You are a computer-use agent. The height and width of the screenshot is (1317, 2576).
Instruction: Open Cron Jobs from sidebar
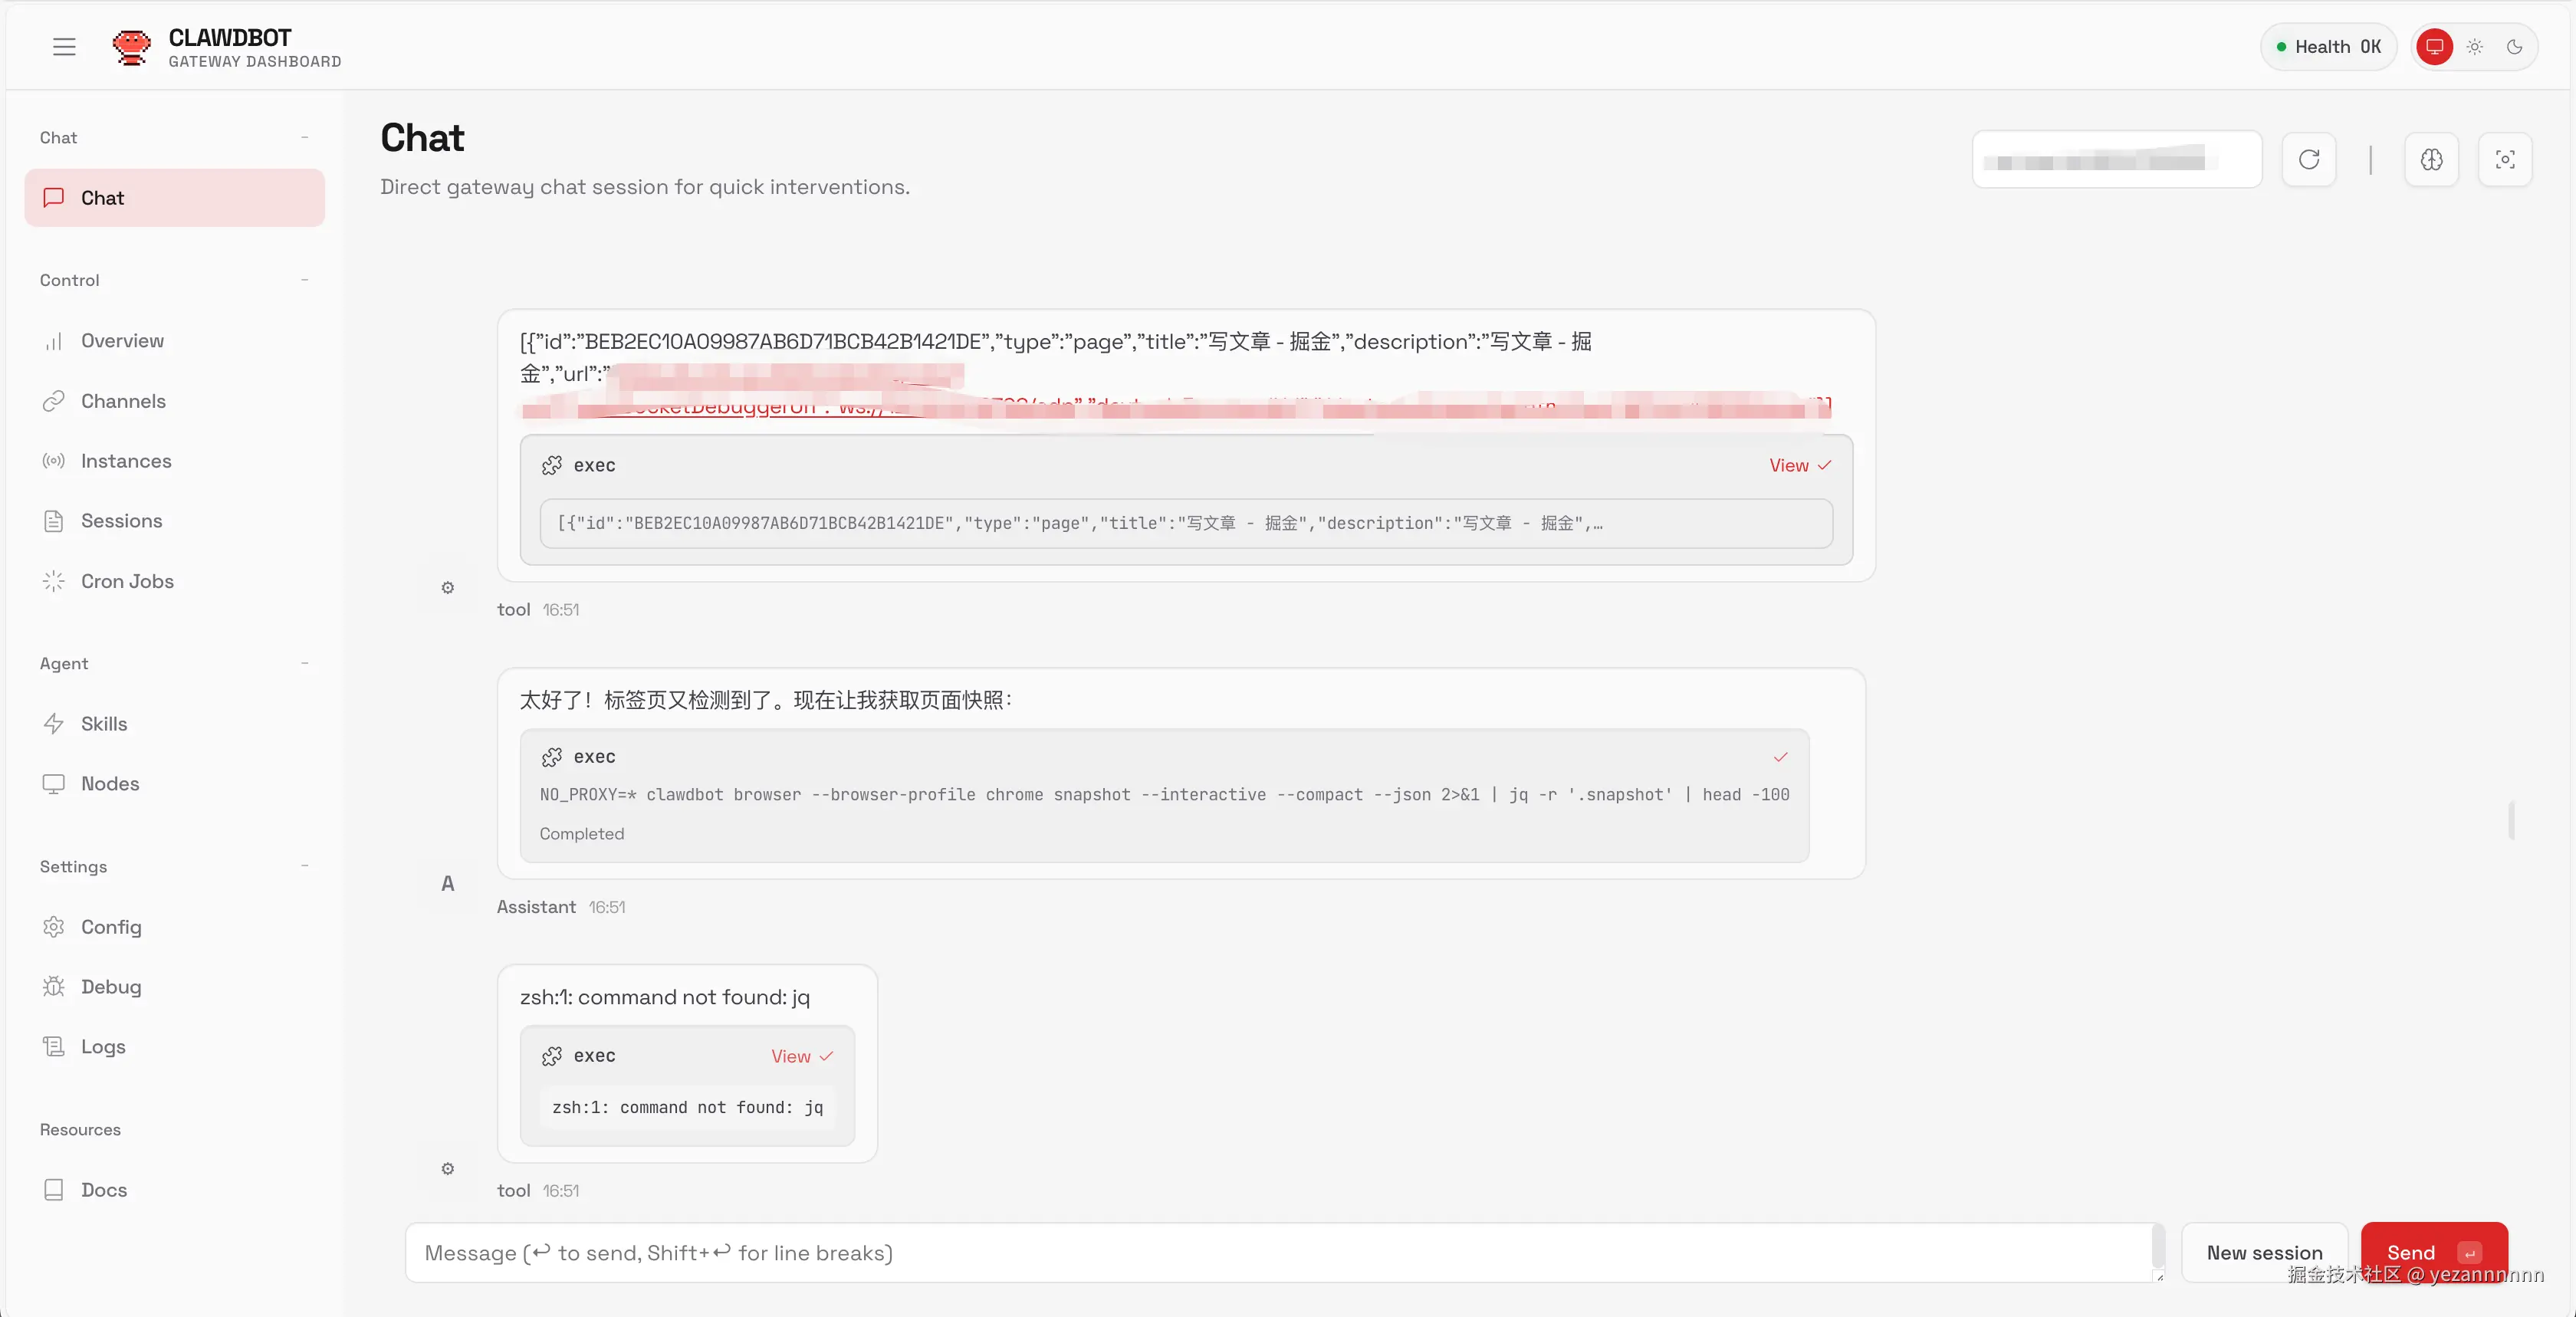(127, 581)
